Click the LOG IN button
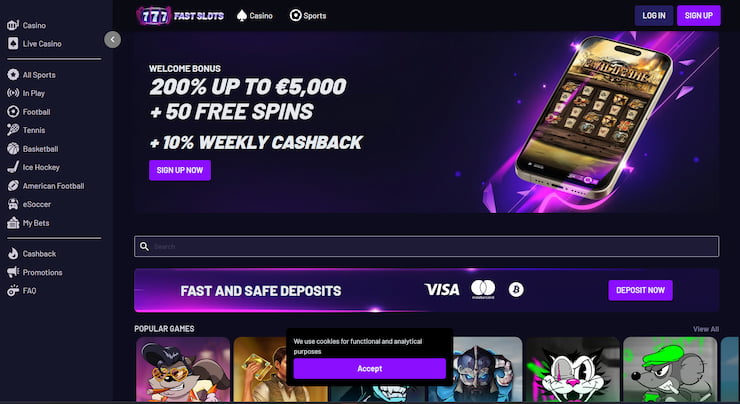This screenshot has height=404, width=740. pos(654,16)
